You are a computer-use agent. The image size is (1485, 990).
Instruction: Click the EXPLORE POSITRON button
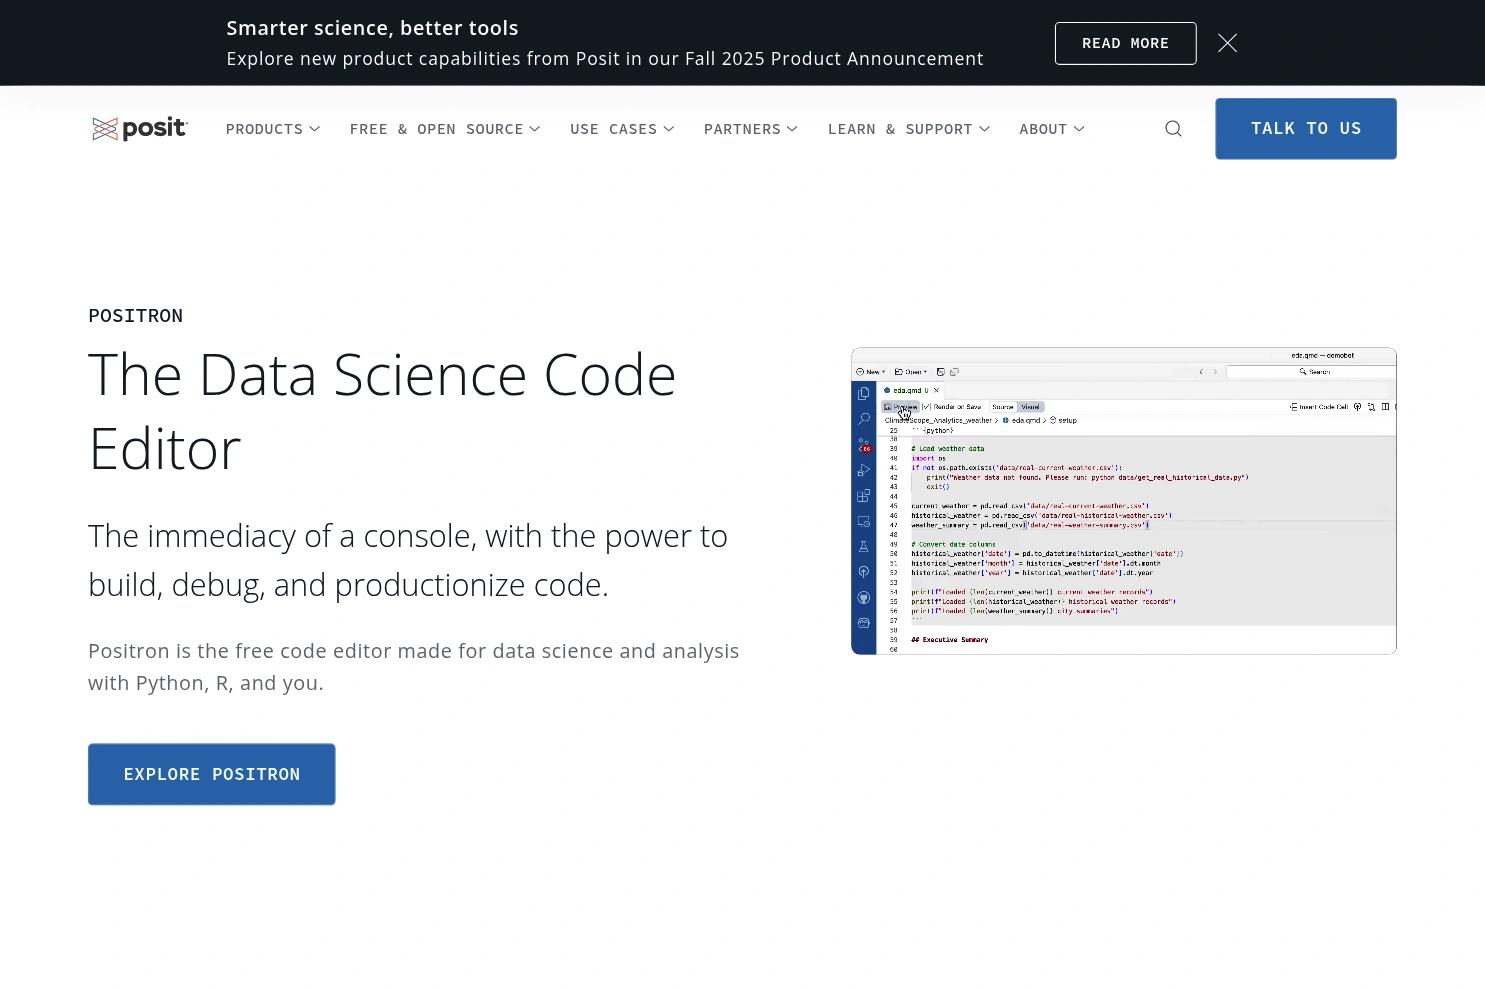(212, 774)
